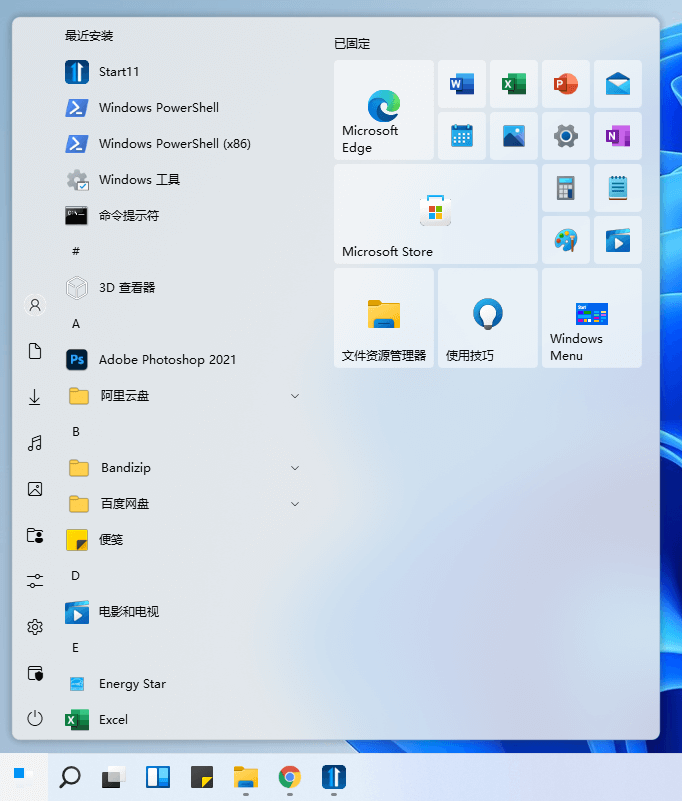Click the letter A section header

76,324
